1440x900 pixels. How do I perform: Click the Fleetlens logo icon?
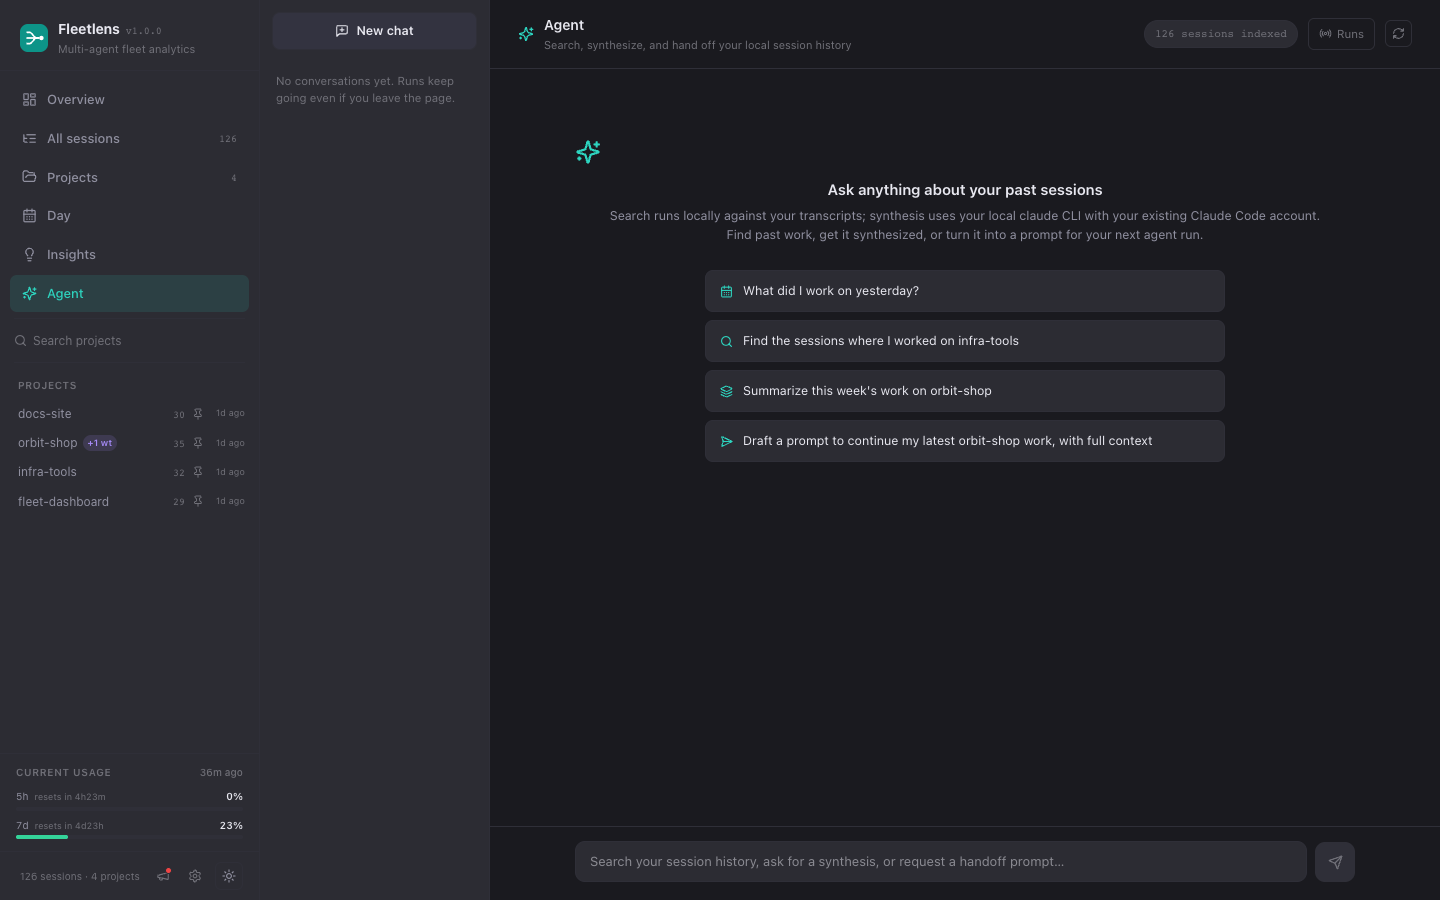(x=34, y=38)
